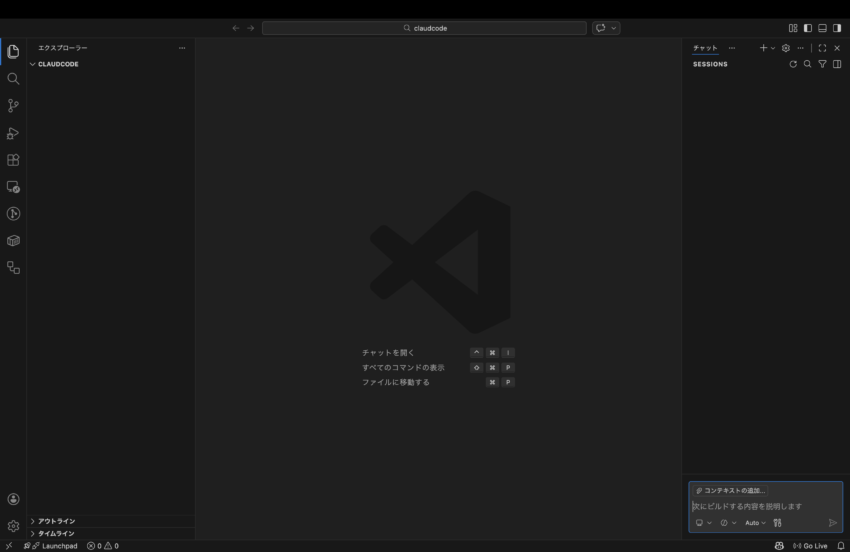Screen dimensions: 850x552
Task: Click the Accounts icon in activity bar
Action: click(x=13, y=499)
